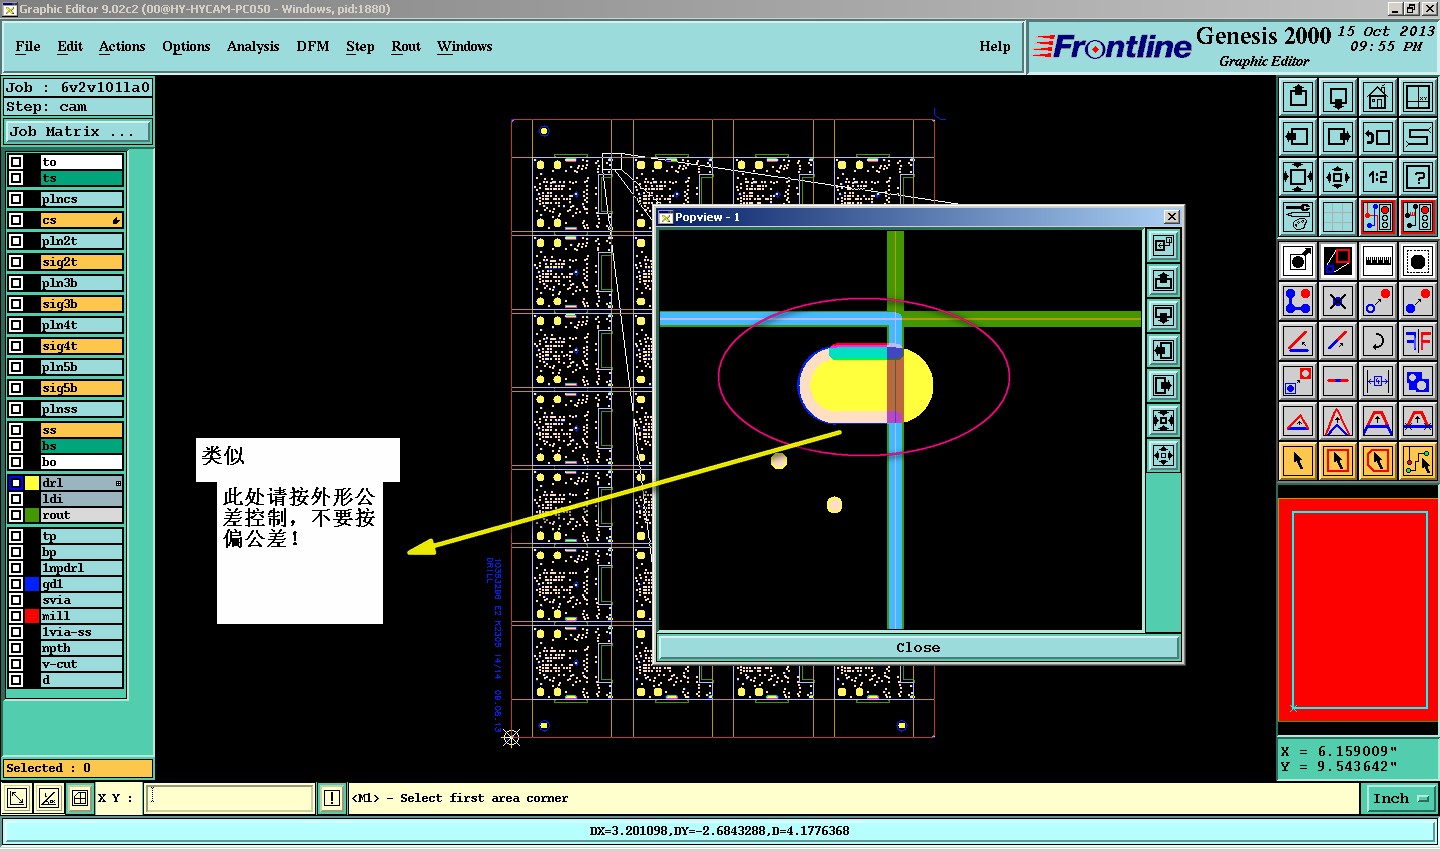
Task: Open the Inch units dropdown
Action: (1400, 798)
